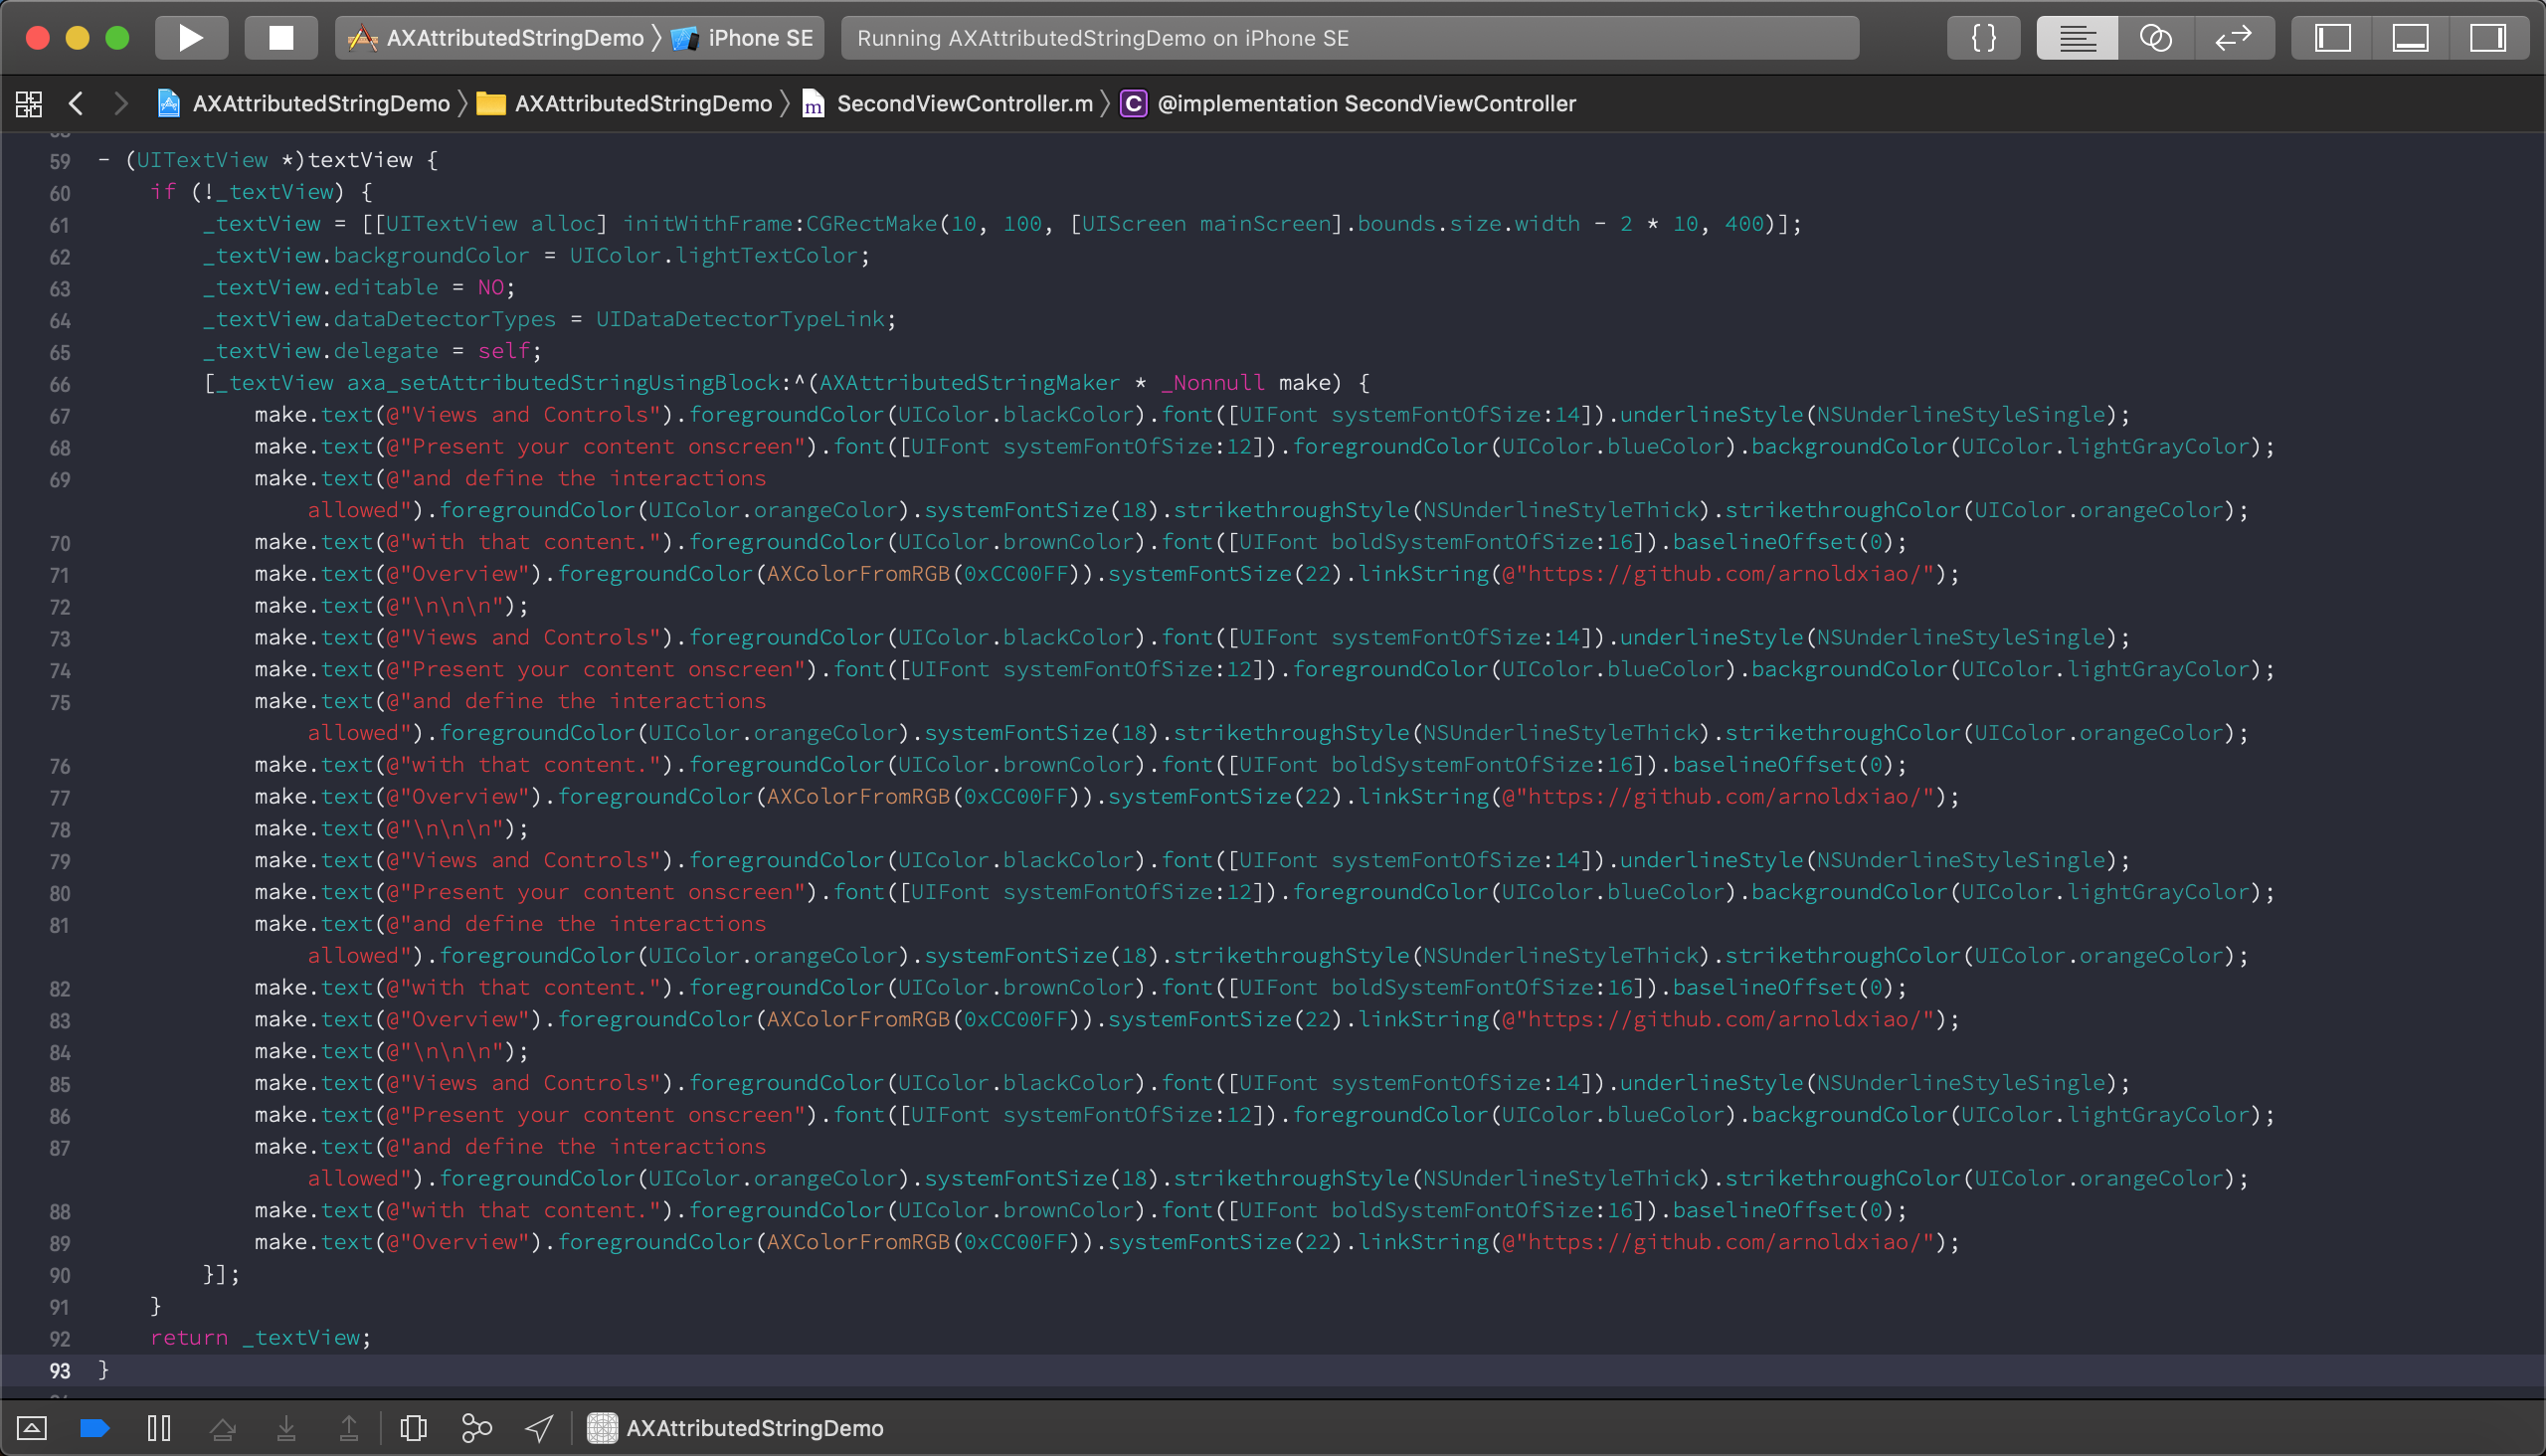Switch to the Standard editor
The image size is (2546, 1456).
2076,38
